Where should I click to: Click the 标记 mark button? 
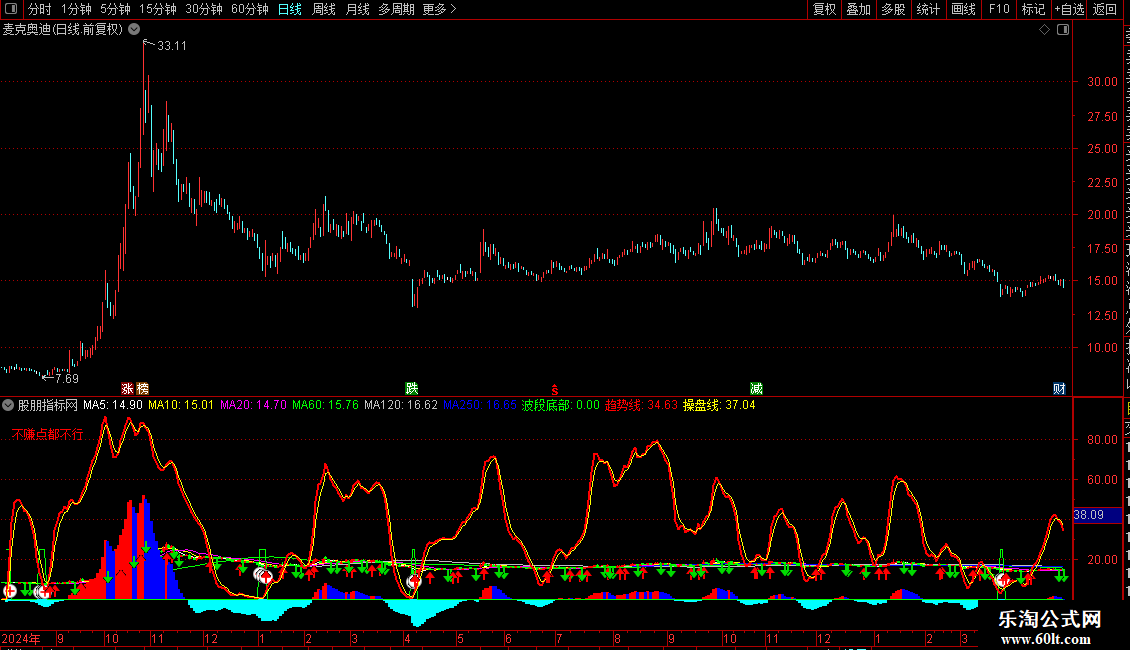click(1033, 9)
